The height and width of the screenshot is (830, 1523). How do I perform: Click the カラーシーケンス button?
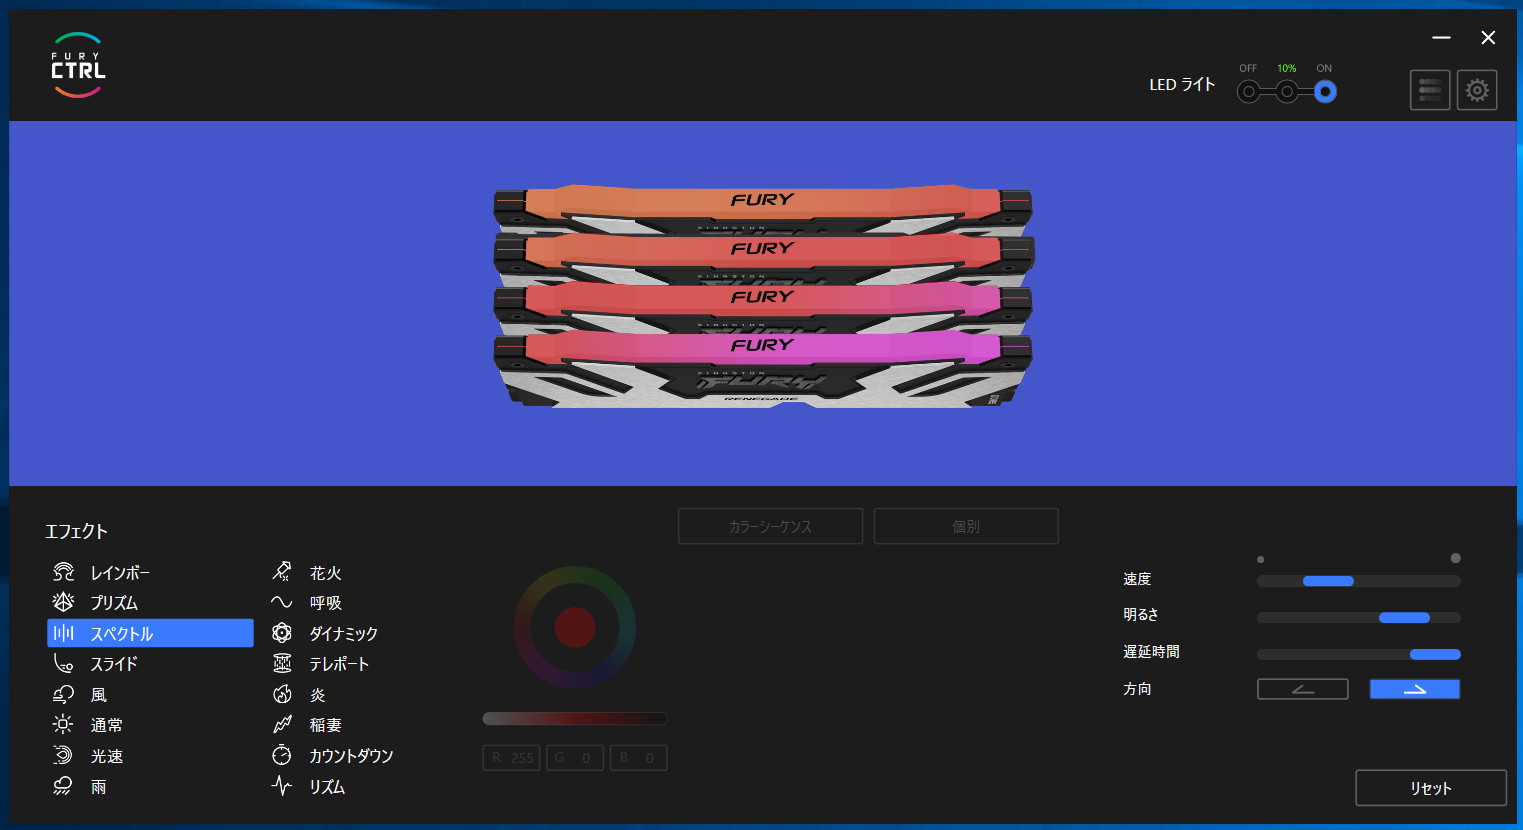point(770,526)
